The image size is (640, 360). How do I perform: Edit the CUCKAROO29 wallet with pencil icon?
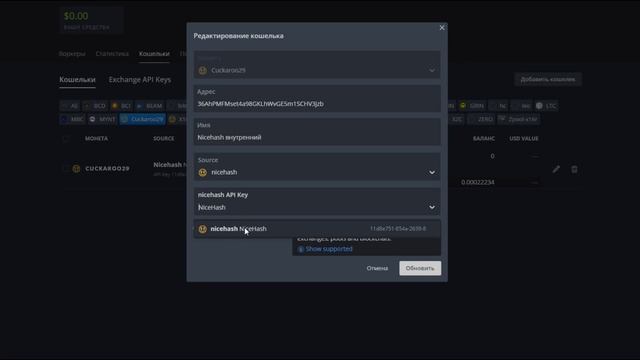coord(556,169)
